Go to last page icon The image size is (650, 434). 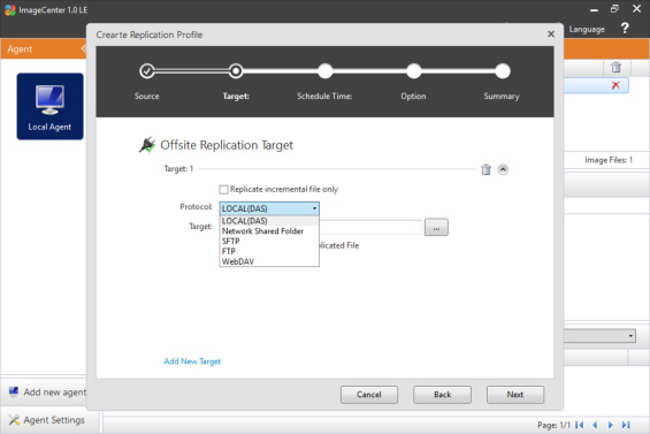point(626,425)
